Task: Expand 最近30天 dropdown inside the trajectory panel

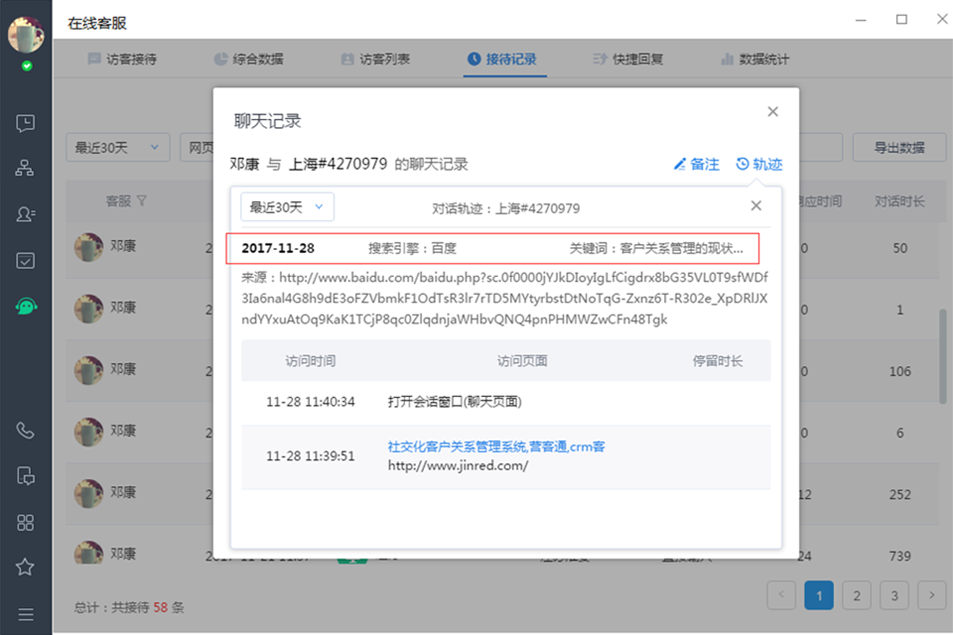Action: [x=287, y=207]
